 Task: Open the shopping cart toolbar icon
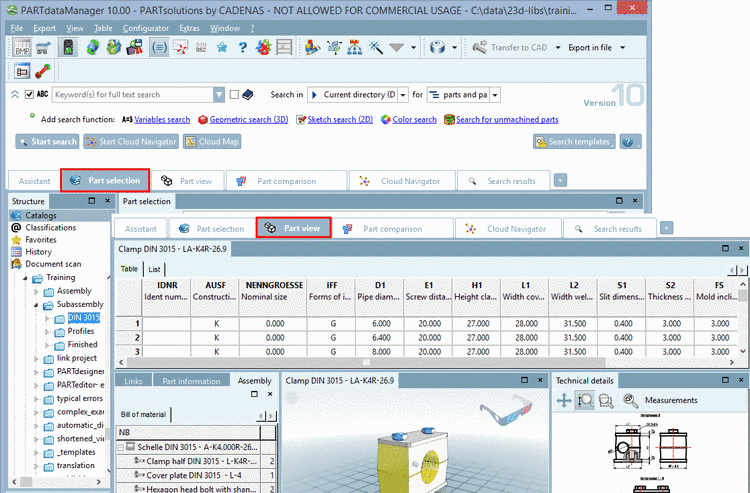tap(44, 47)
